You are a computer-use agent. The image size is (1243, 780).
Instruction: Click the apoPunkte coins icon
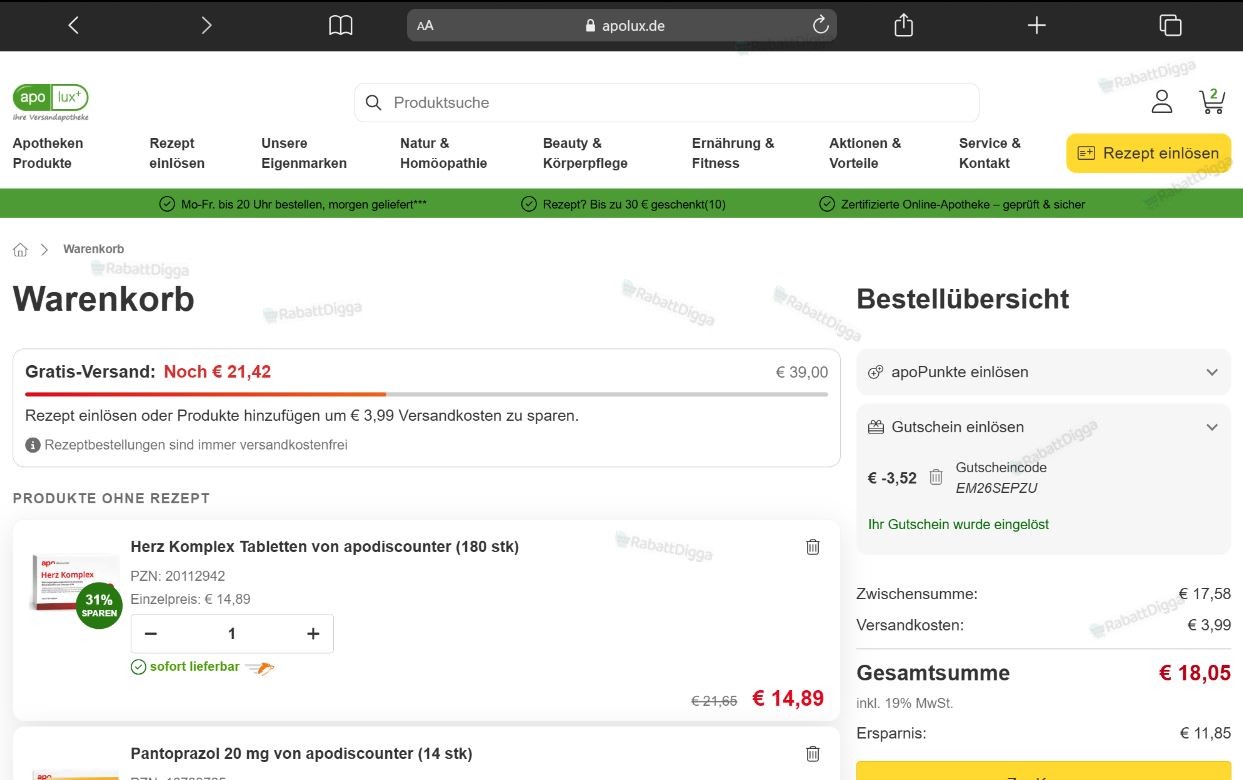tap(876, 372)
